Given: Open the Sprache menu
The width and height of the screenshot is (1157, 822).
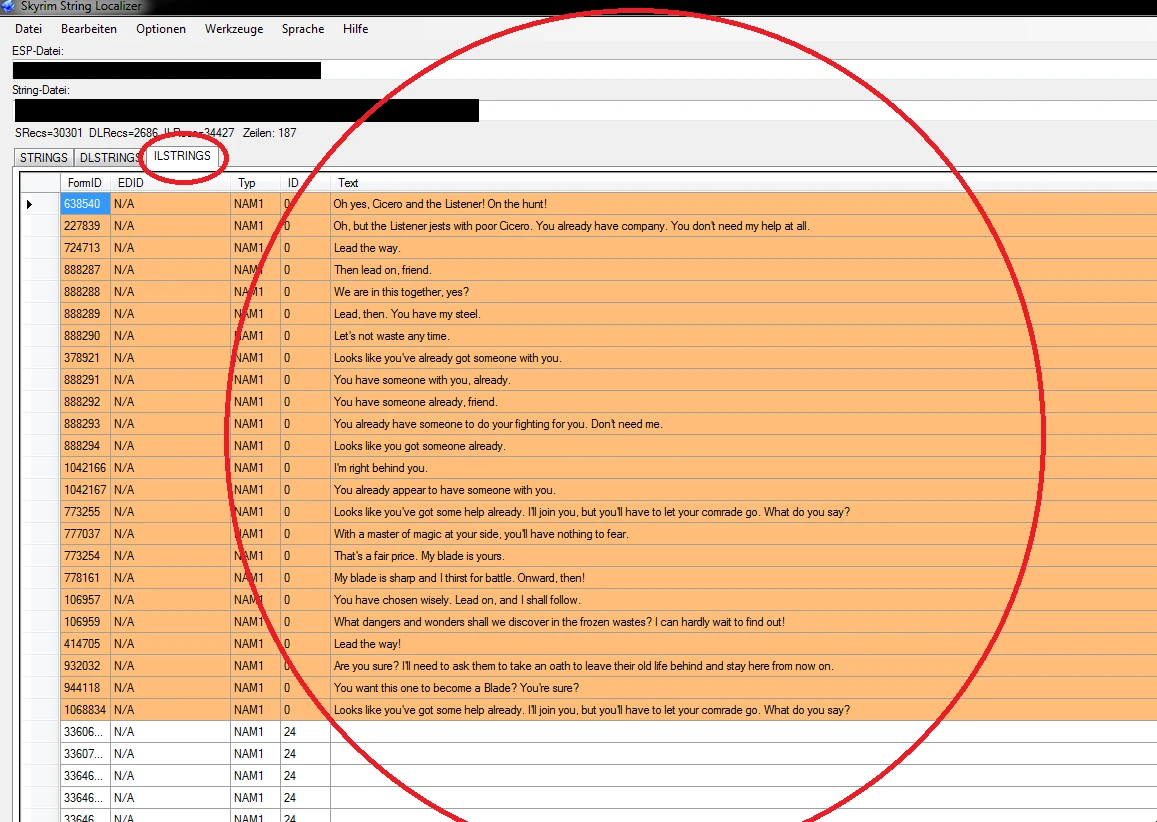Looking at the screenshot, I should click(303, 29).
